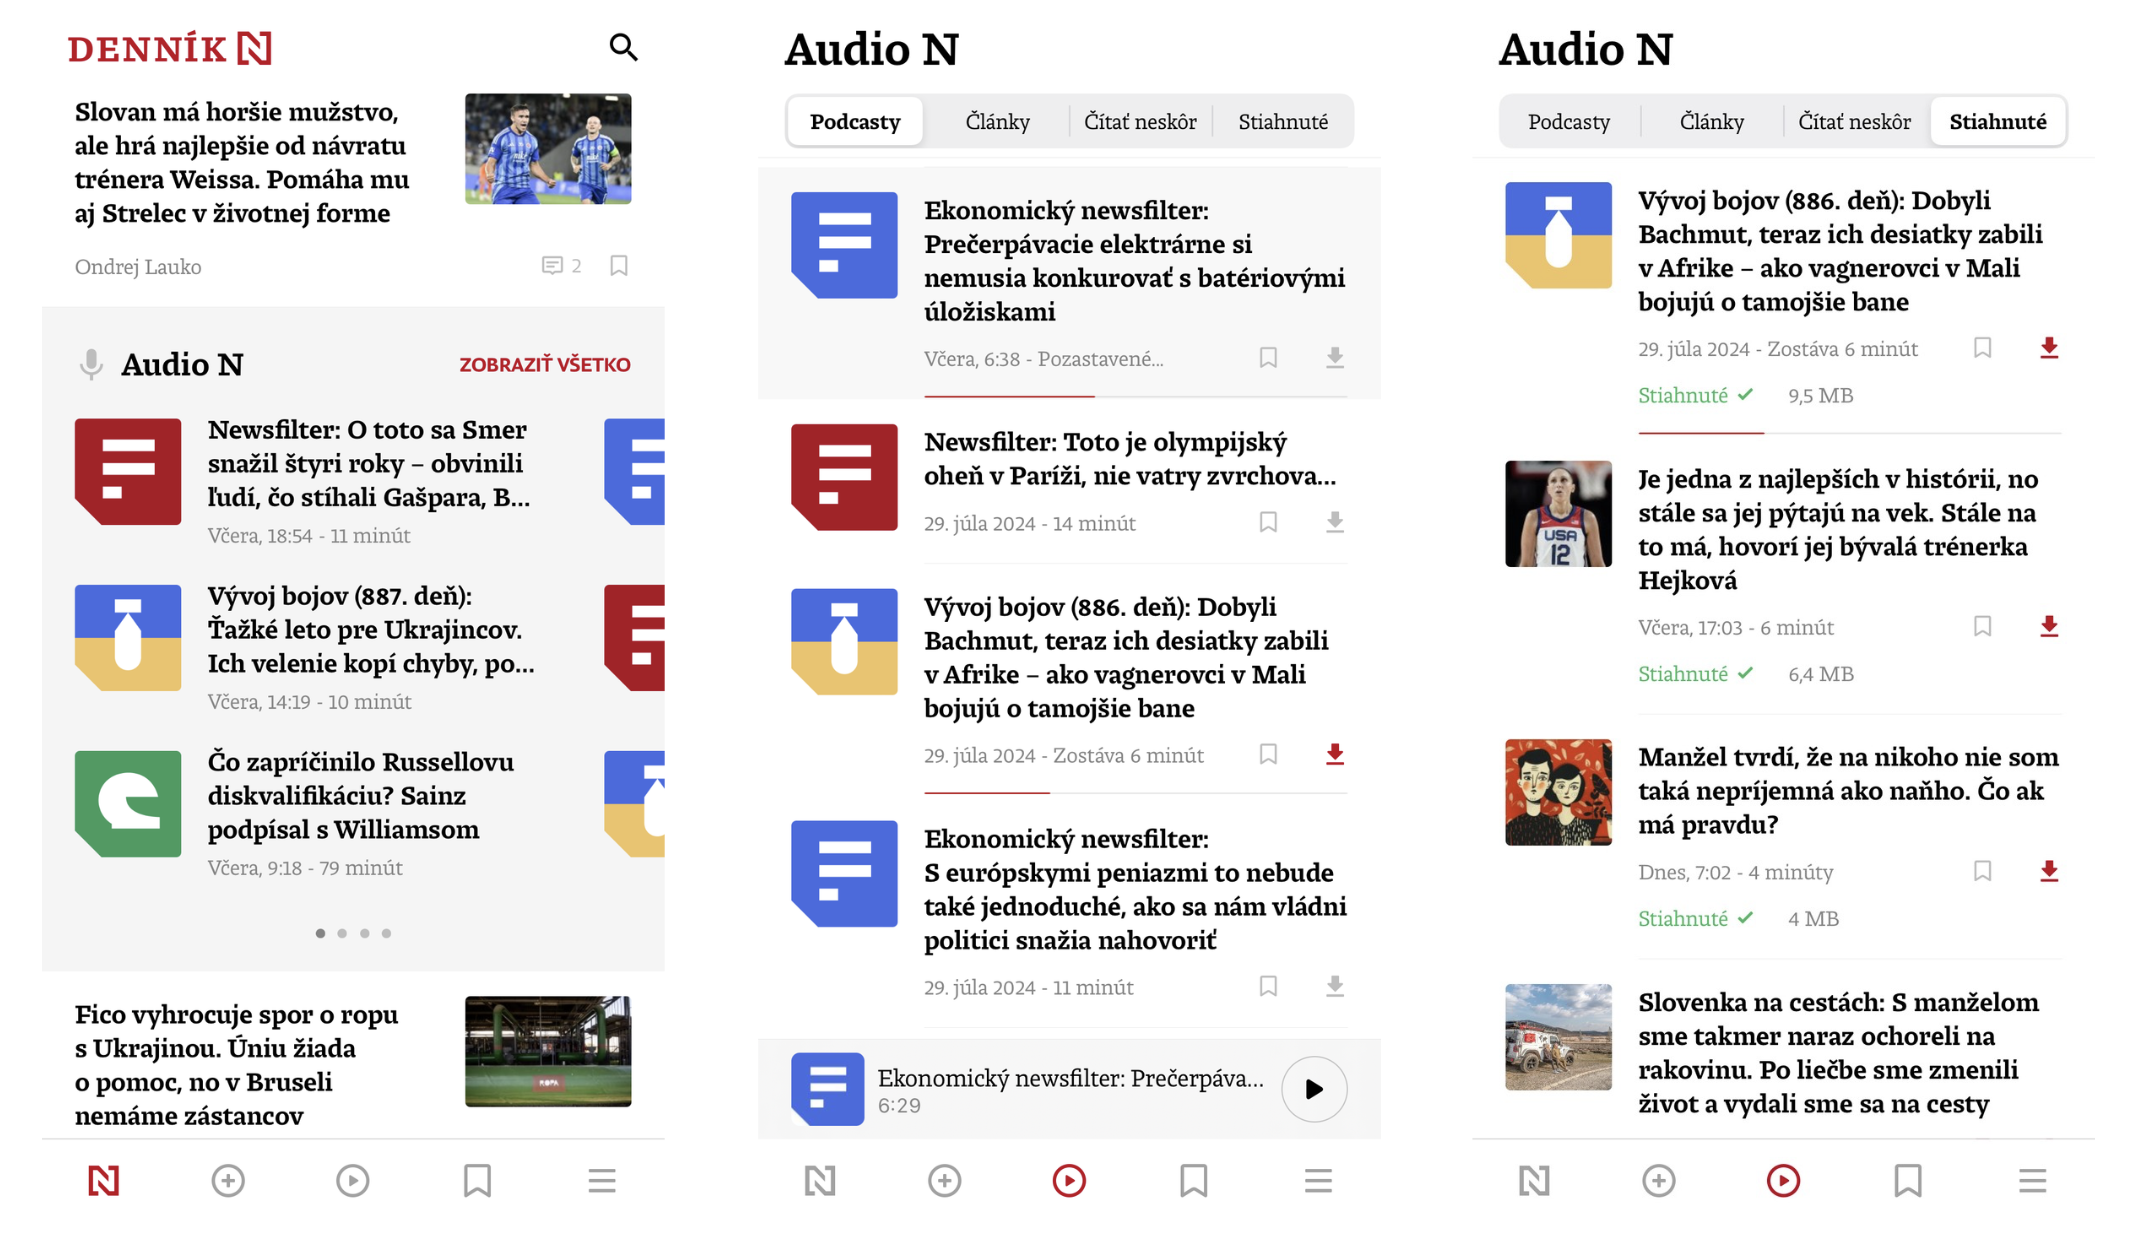
Task: Open the Stiahnuté tab in middle screen
Action: 1283,122
